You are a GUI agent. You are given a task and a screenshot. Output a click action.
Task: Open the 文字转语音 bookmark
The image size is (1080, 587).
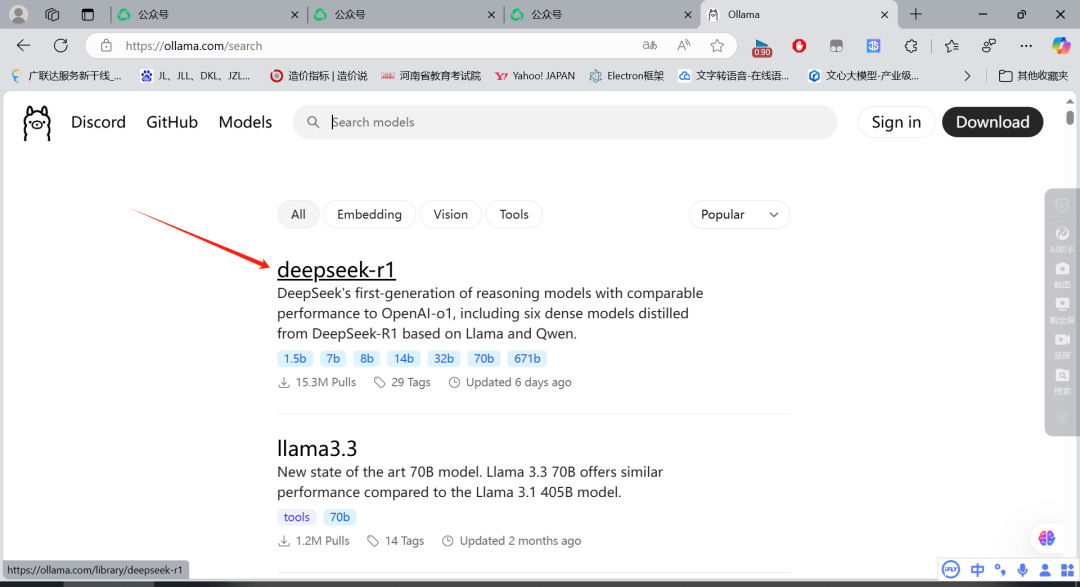[x=734, y=76]
